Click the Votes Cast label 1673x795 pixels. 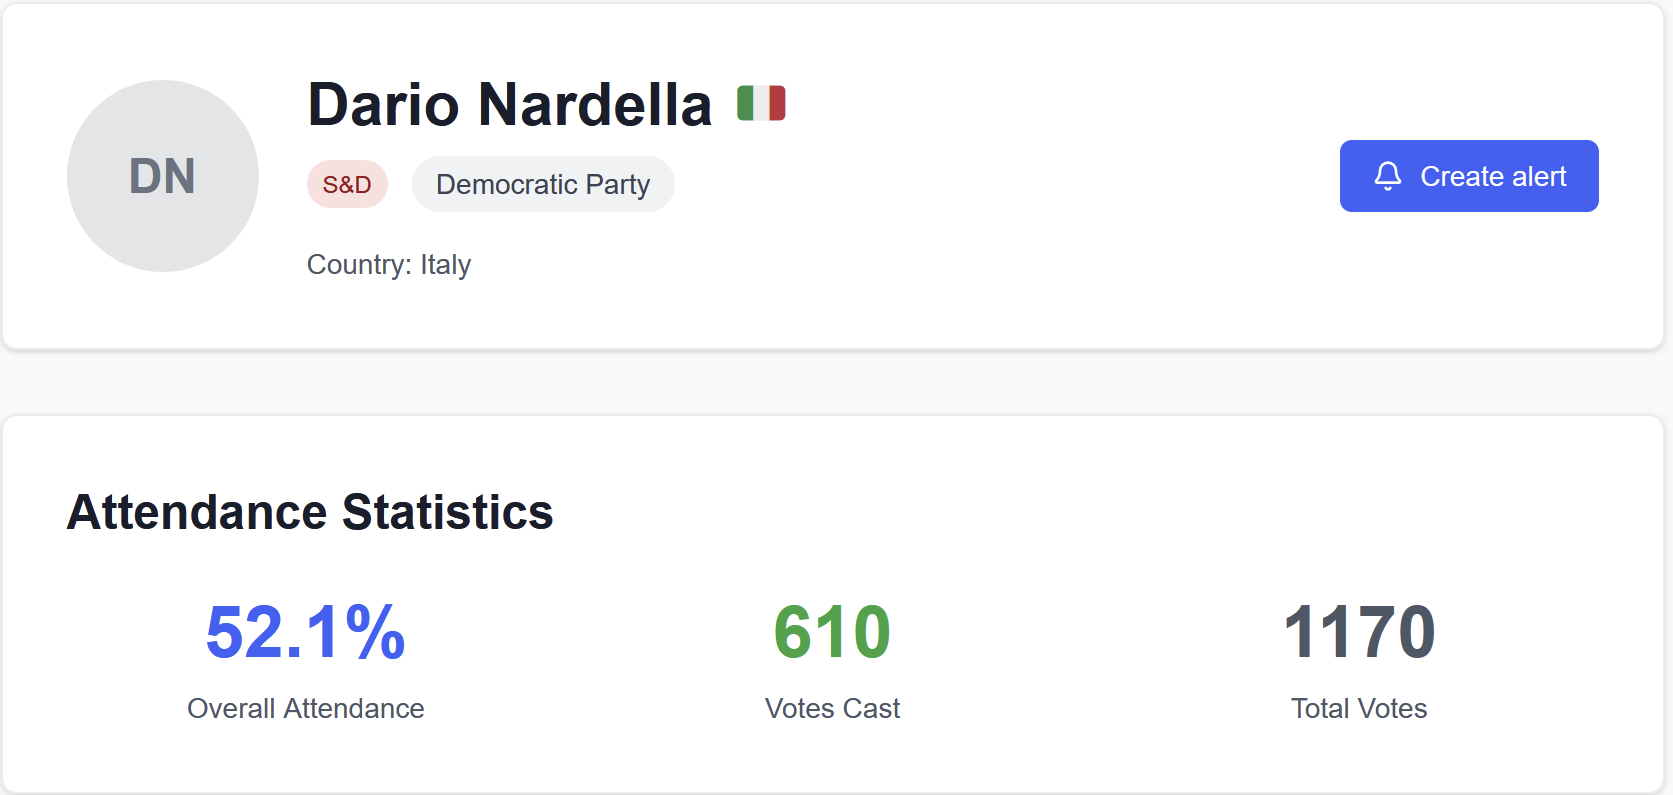click(x=832, y=708)
